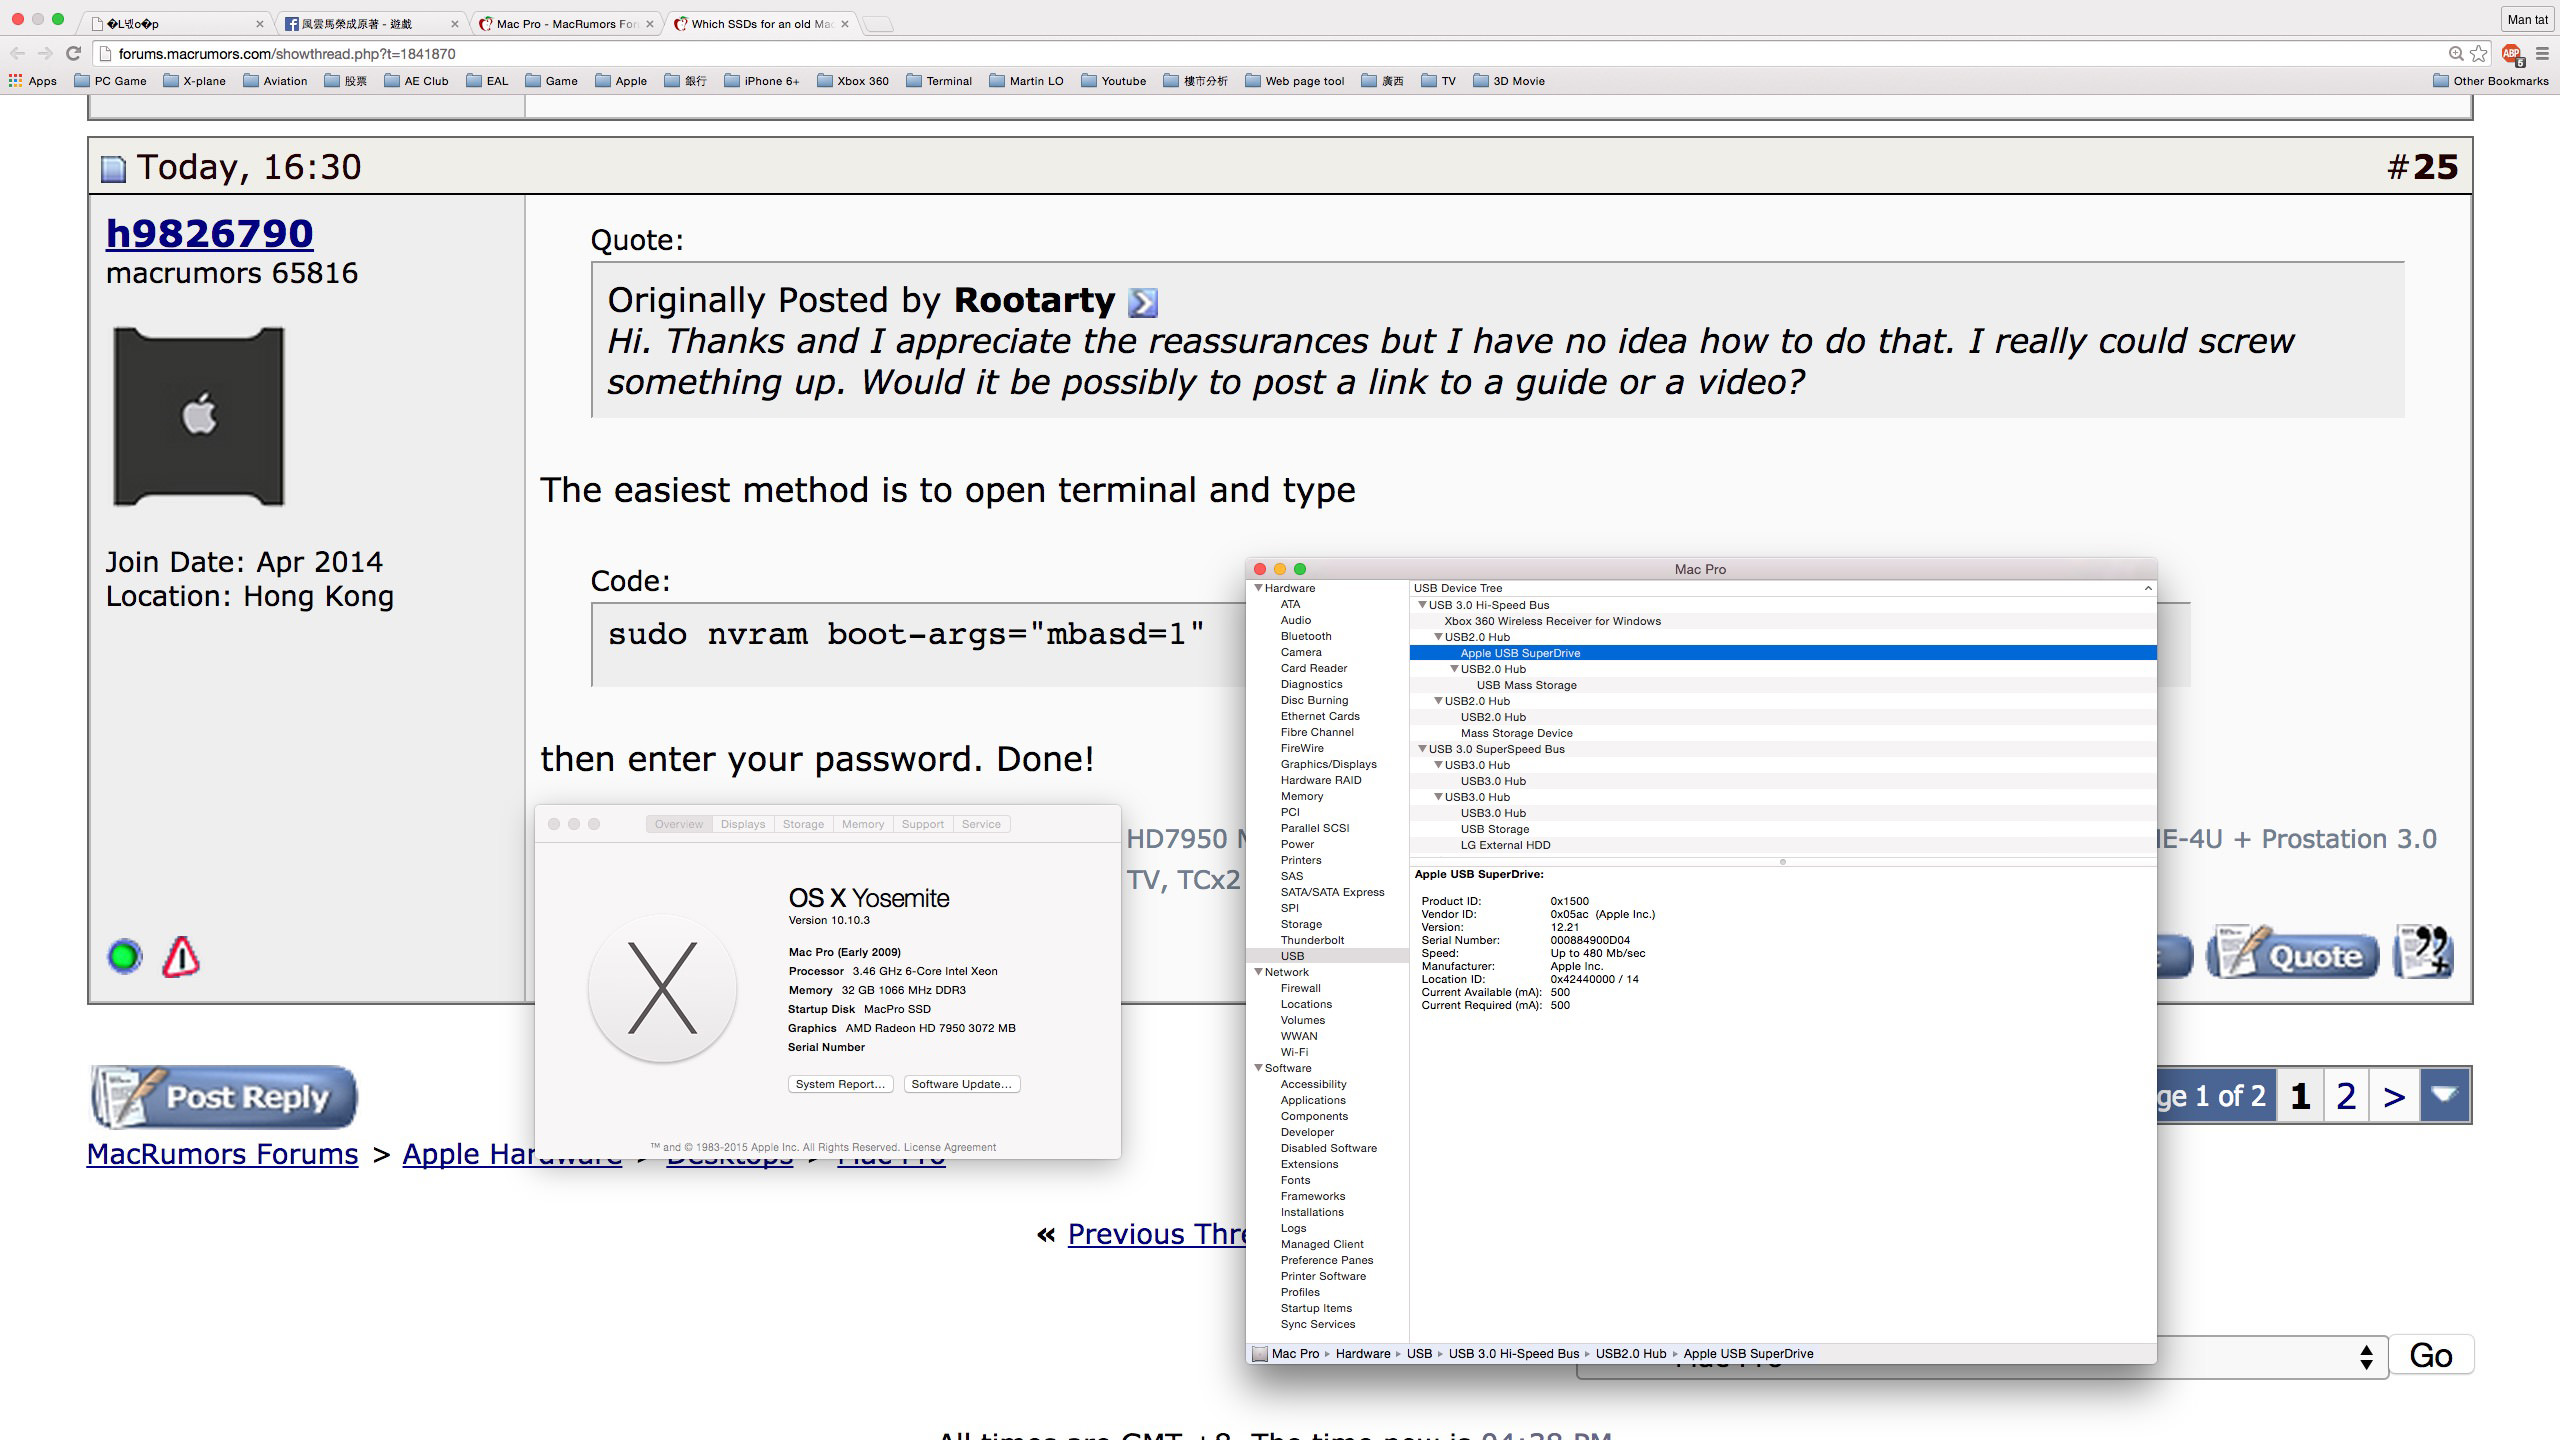Open post permalink #25
The height and width of the screenshot is (1440, 2560).
point(2434,167)
